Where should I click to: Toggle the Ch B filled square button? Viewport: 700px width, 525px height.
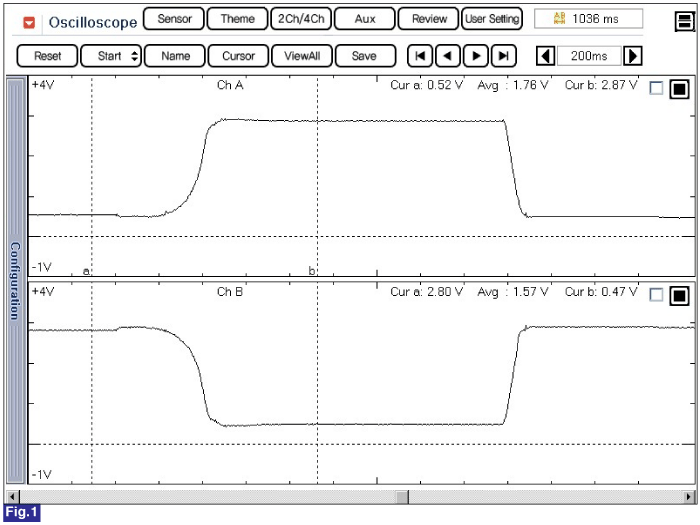679,296
